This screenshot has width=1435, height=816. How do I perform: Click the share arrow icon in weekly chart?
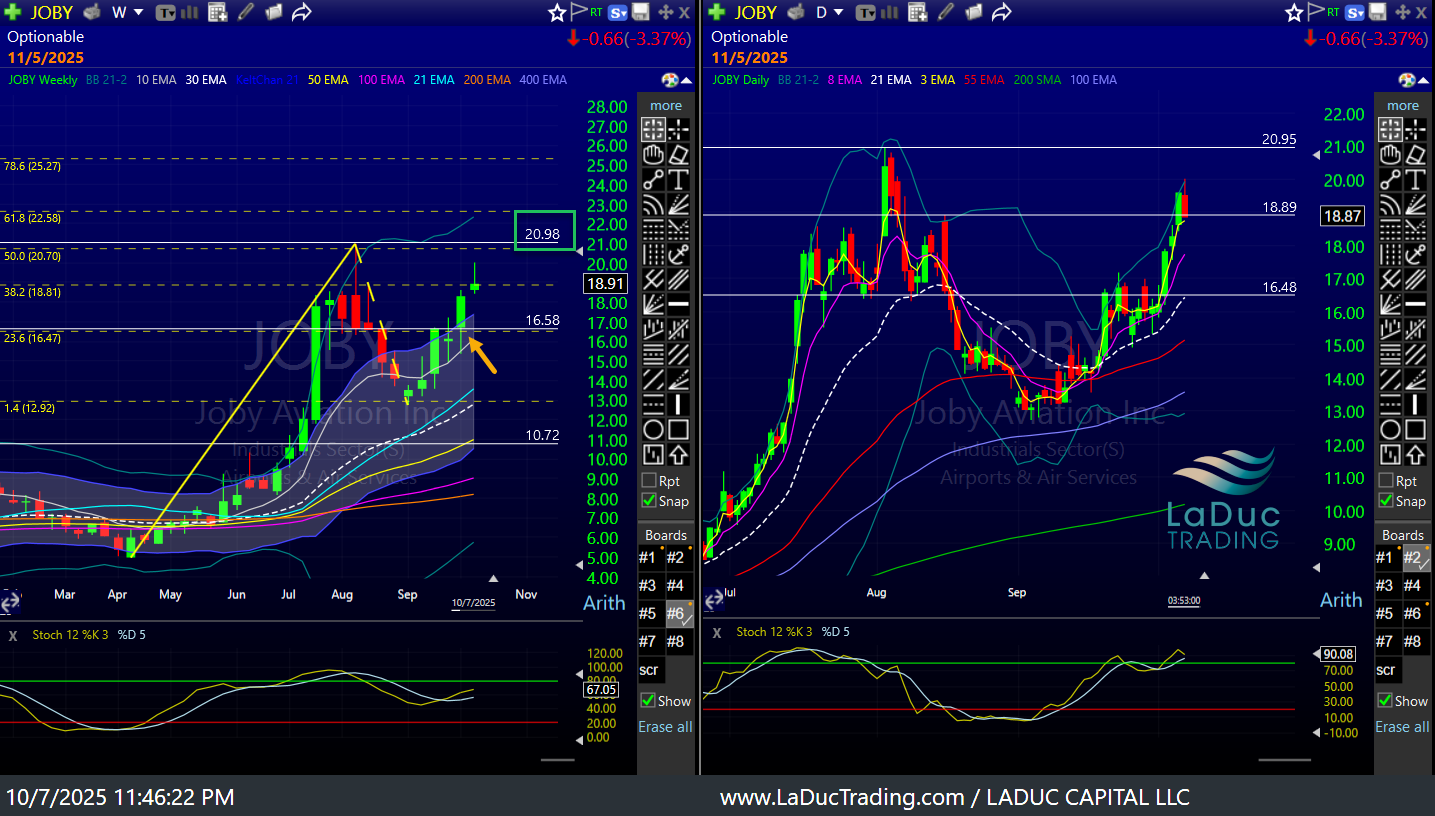pyautogui.click(x=301, y=12)
